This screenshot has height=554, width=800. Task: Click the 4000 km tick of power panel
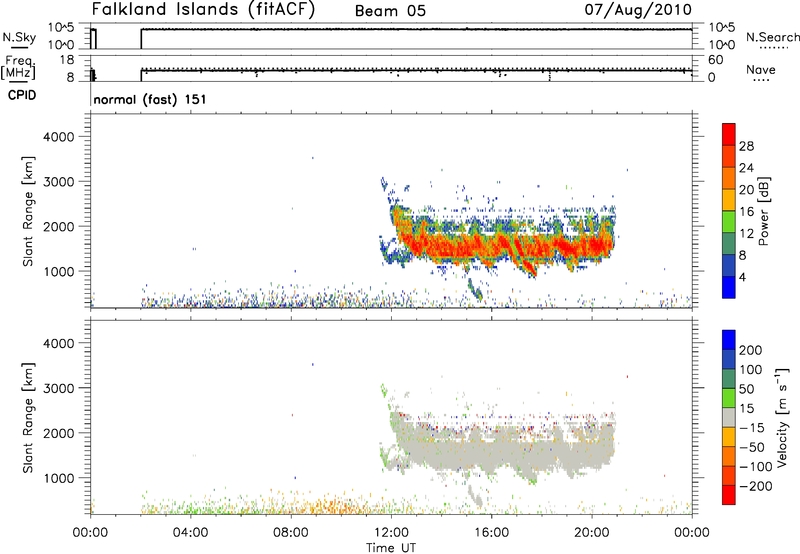[x=59, y=137]
